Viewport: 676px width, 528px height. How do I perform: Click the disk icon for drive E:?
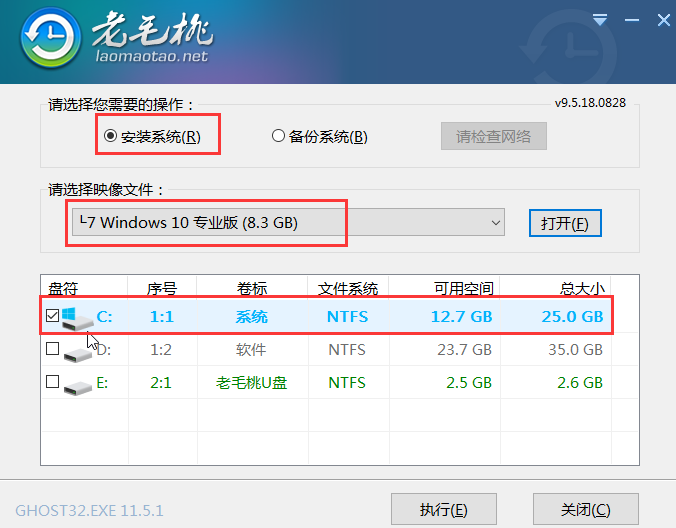78,386
